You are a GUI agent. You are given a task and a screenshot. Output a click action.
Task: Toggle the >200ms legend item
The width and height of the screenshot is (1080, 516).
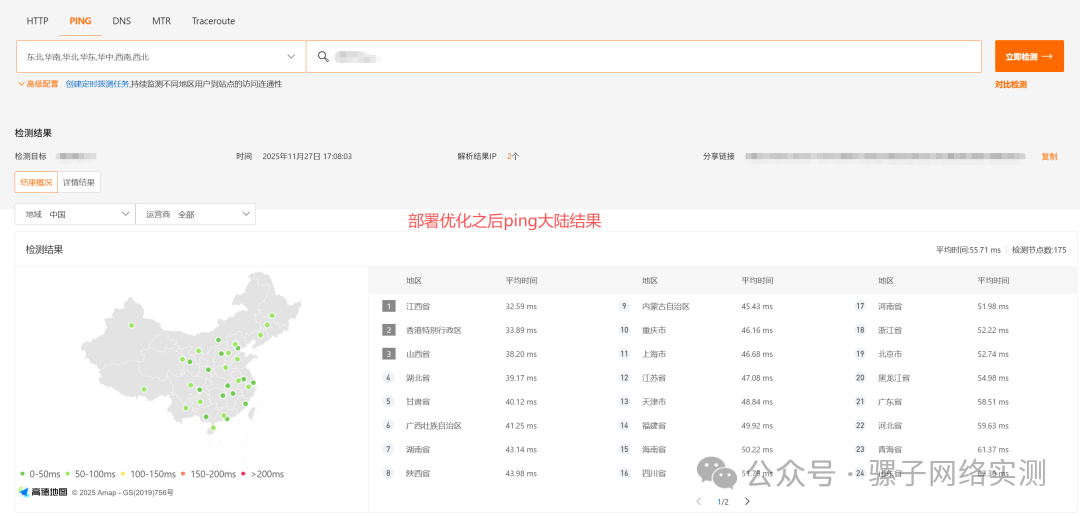262,474
